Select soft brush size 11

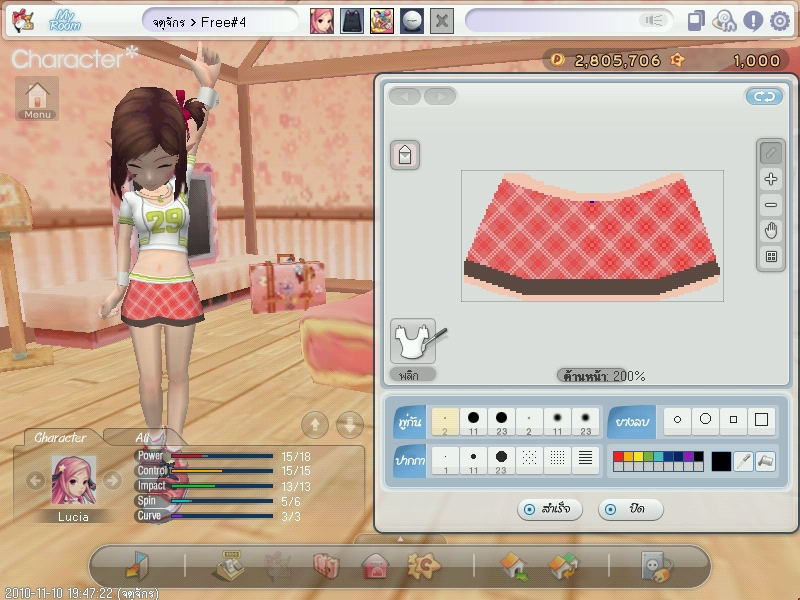coord(557,421)
